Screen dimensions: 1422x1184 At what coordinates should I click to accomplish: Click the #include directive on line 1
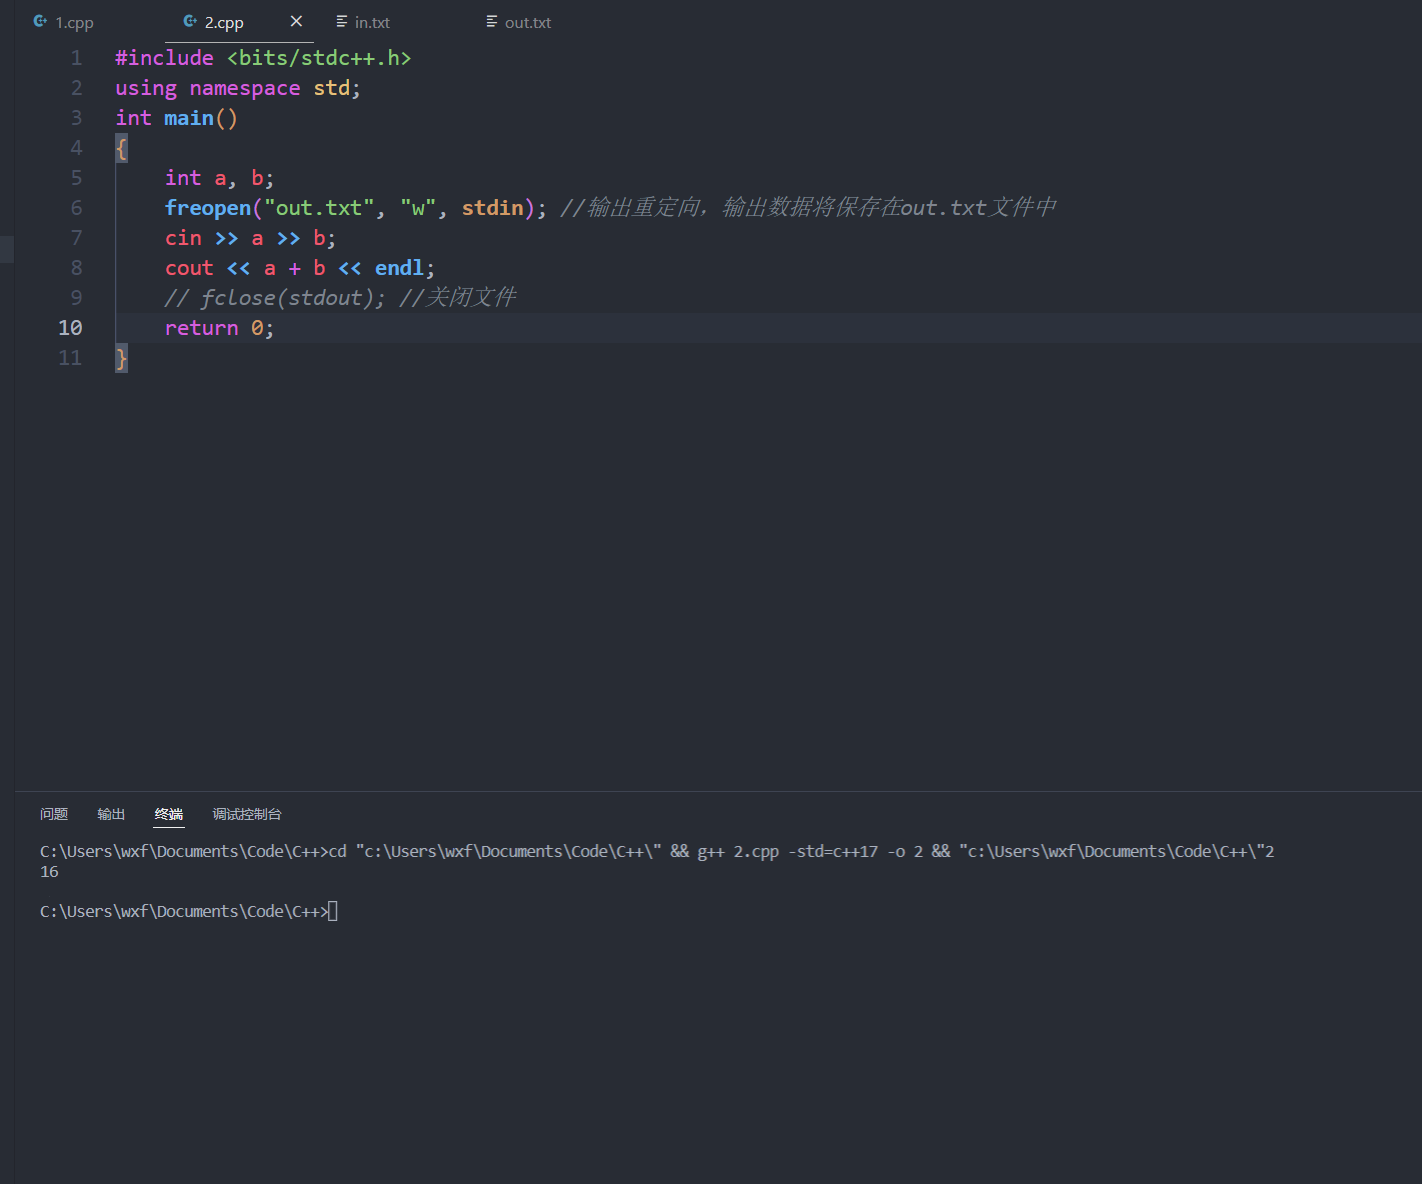click(163, 57)
